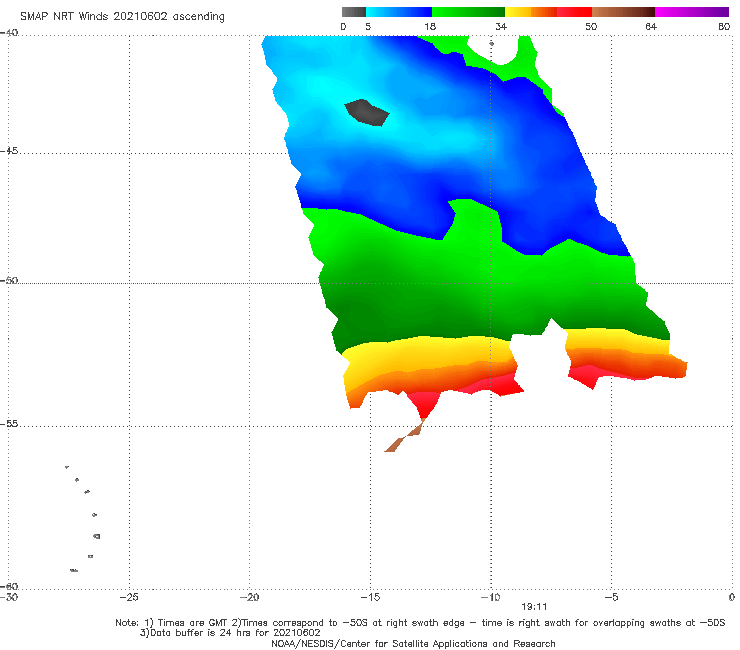Click latitude axis label '-55'
Screen dimensions: 740x650
[x=9, y=424]
